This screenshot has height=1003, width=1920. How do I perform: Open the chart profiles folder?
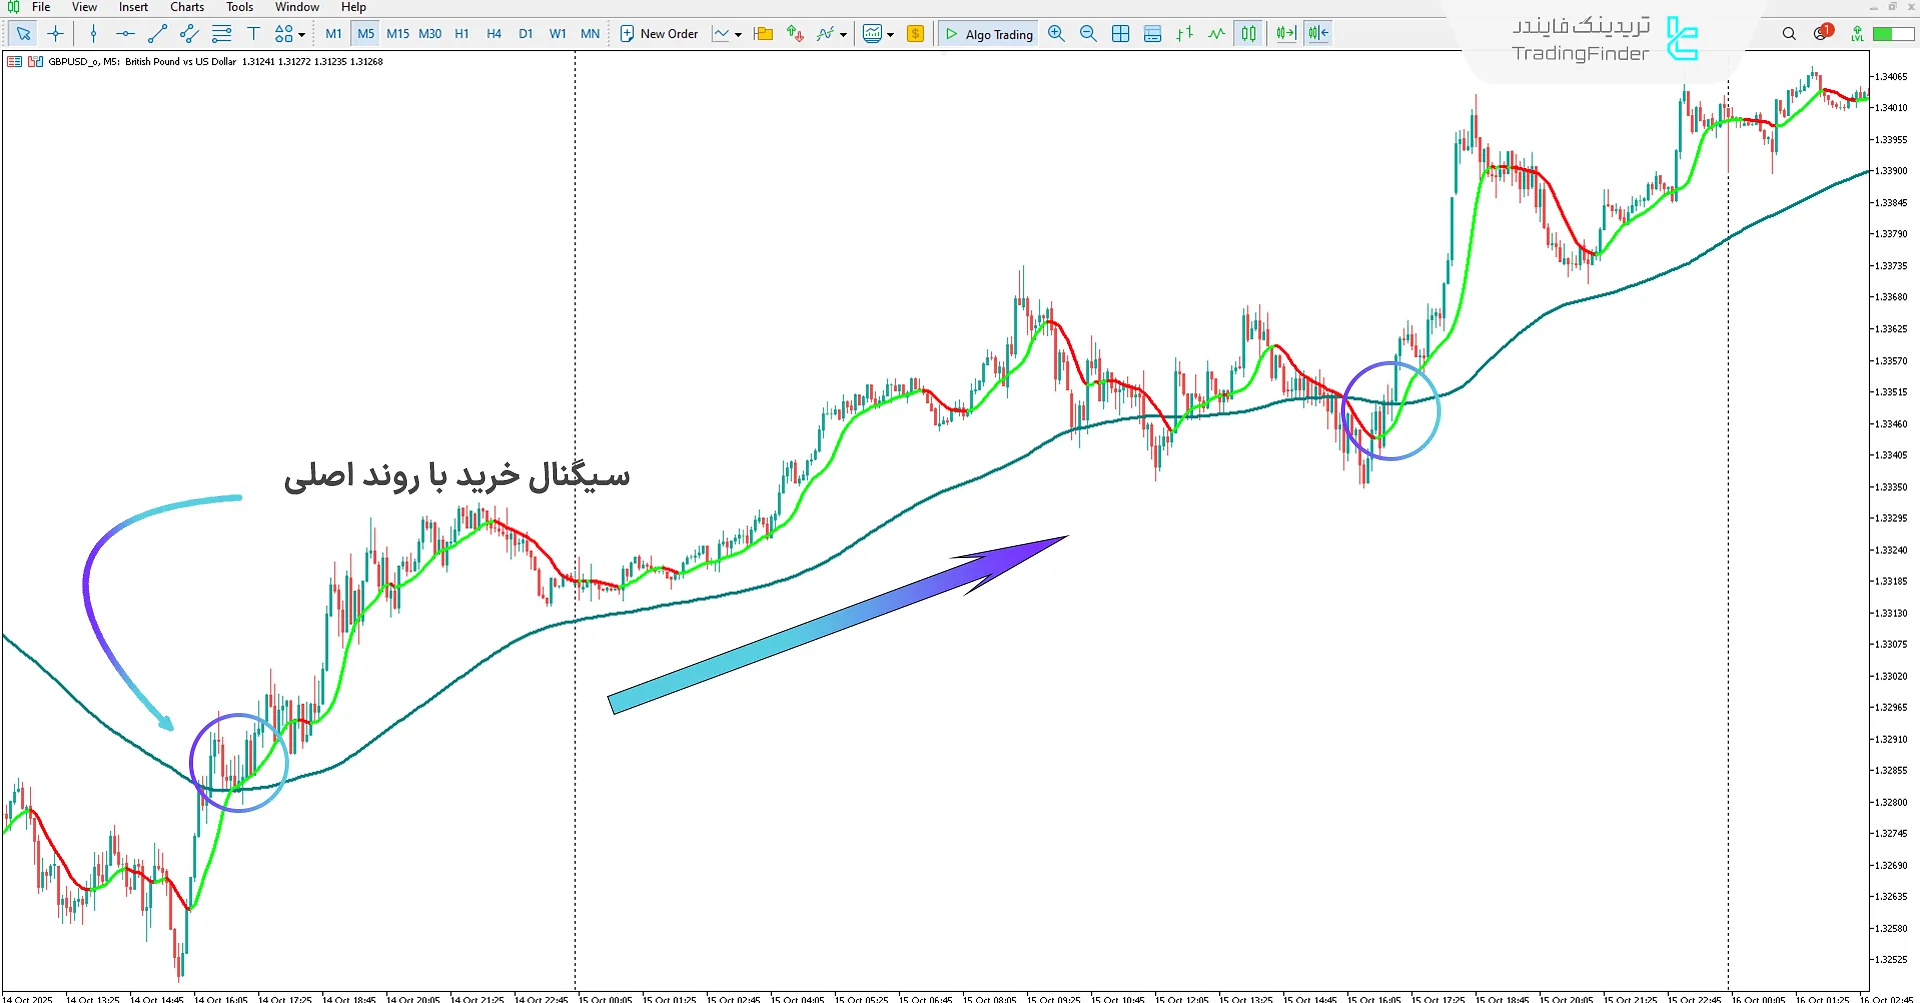[x=763, y=33]
